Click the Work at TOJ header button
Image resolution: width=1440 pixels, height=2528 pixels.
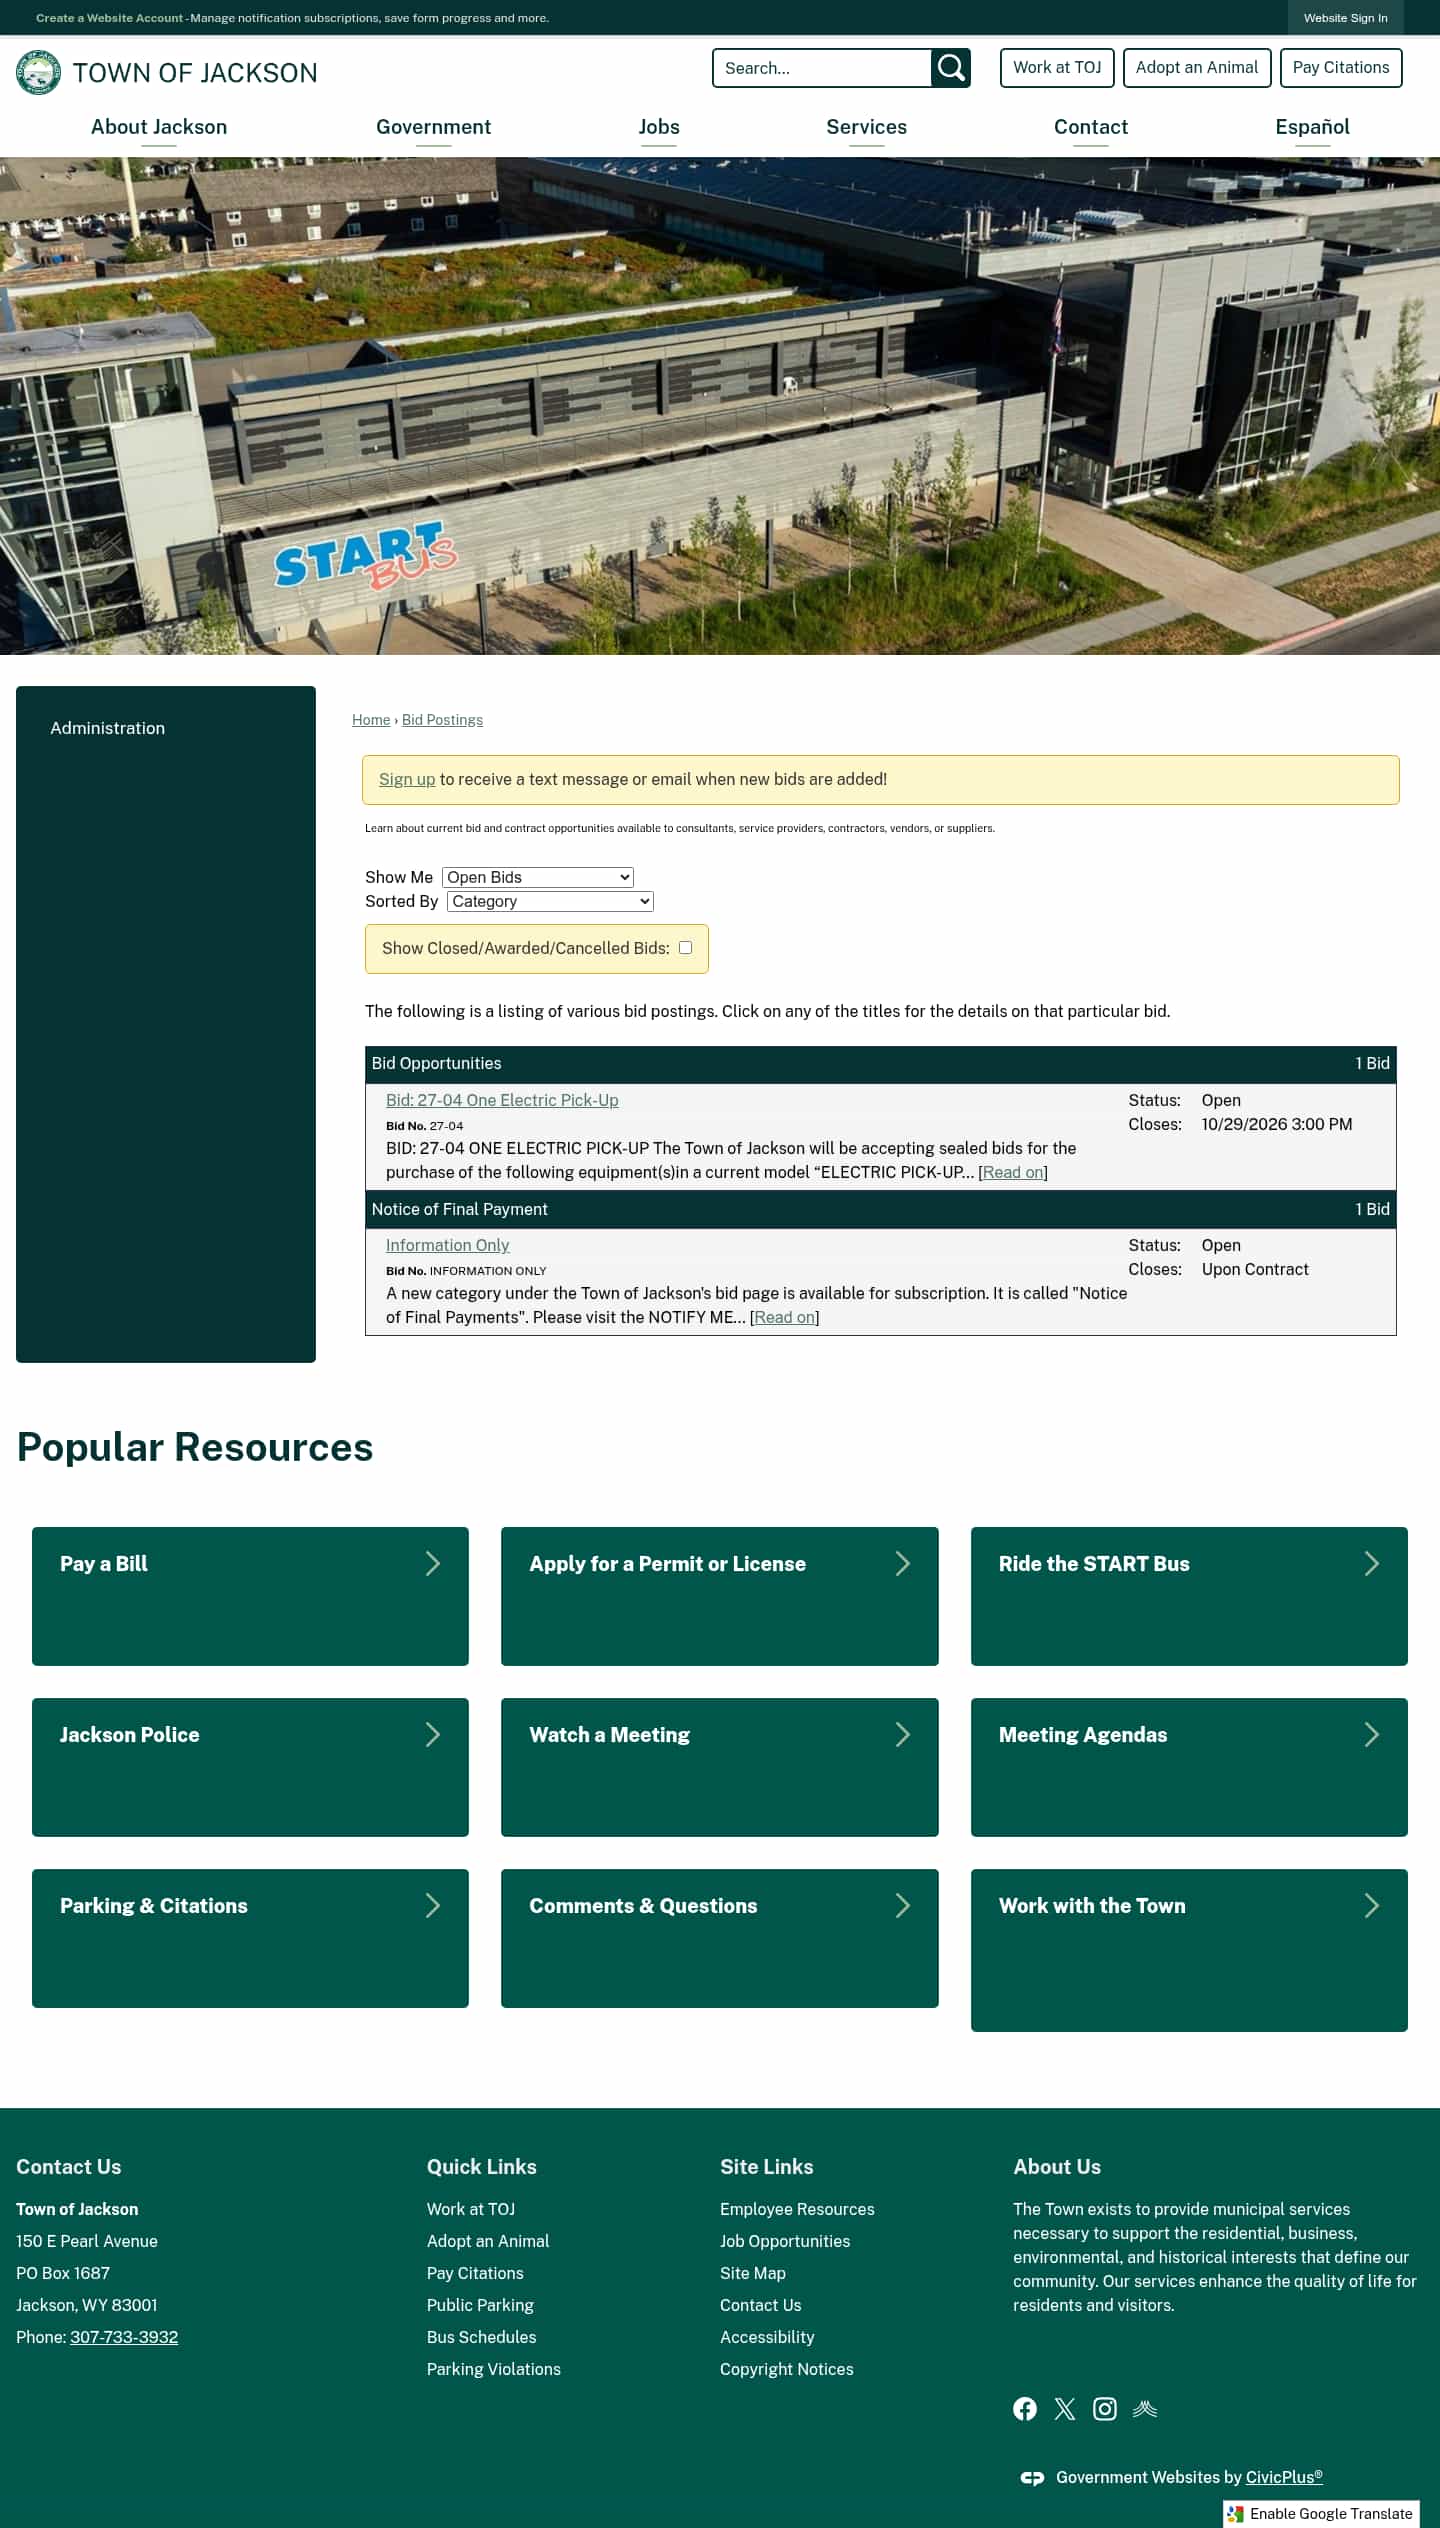click(x=1057, y=68)
